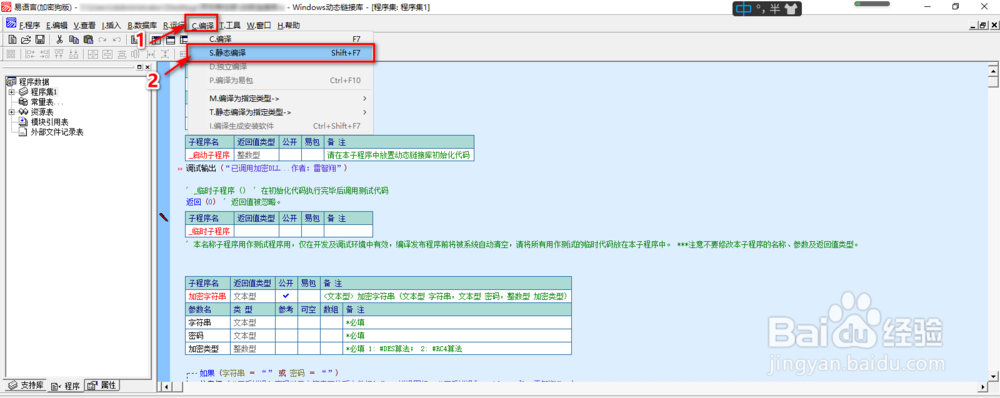Click the 模块引用表 icon in tree
Viewport: 1000px width, 398px height.
(24, 122)
